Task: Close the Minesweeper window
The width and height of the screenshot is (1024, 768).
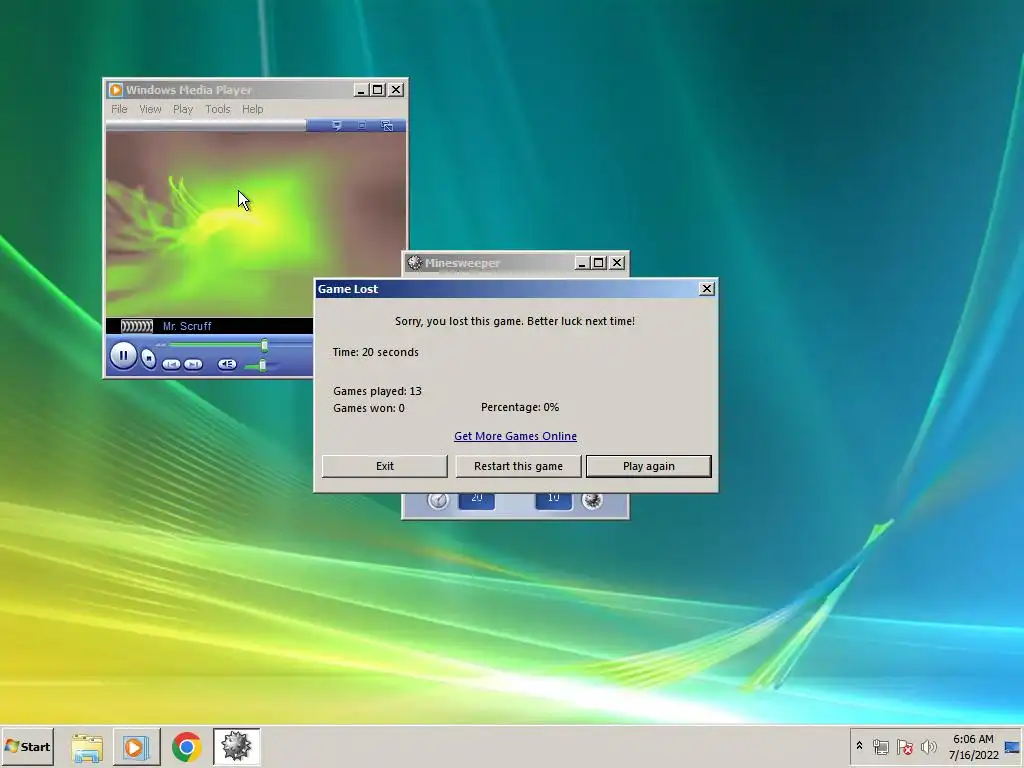Action: point(616,263)
